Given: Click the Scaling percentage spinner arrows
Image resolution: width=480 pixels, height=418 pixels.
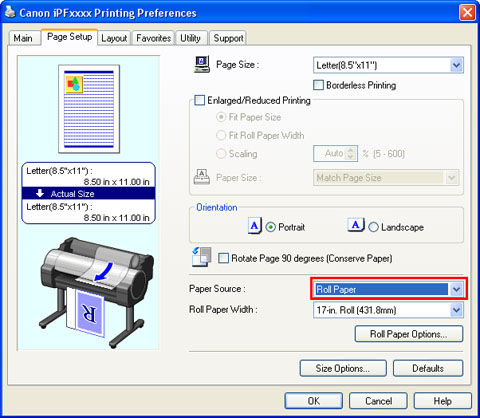Looking at the screenshot, I should 350,153.
